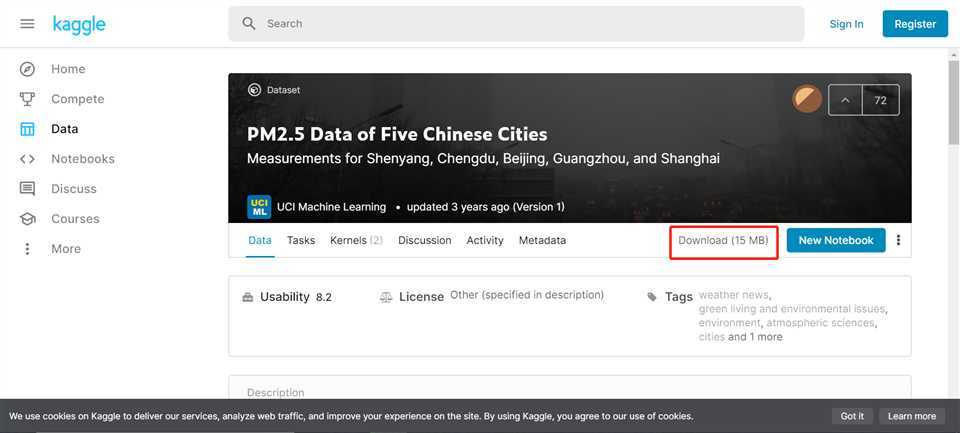Click the Data table icon in sidebar
The height and width of the screenshot is (433, 960).
(x=27, y=129)
